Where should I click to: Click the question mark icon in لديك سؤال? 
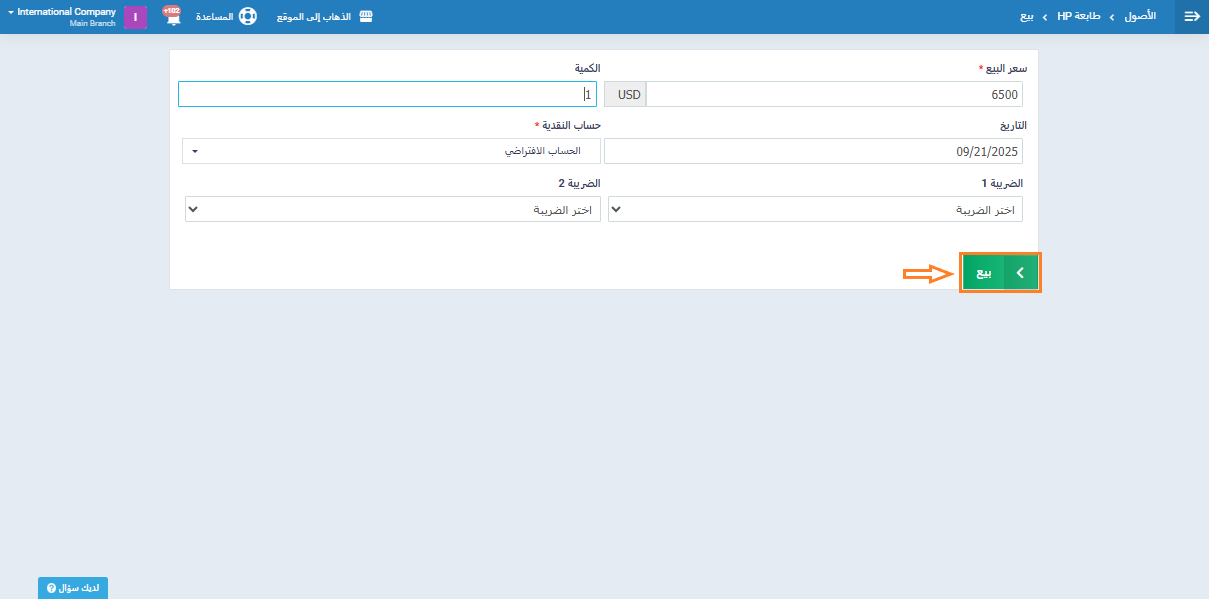coord(52,589)
